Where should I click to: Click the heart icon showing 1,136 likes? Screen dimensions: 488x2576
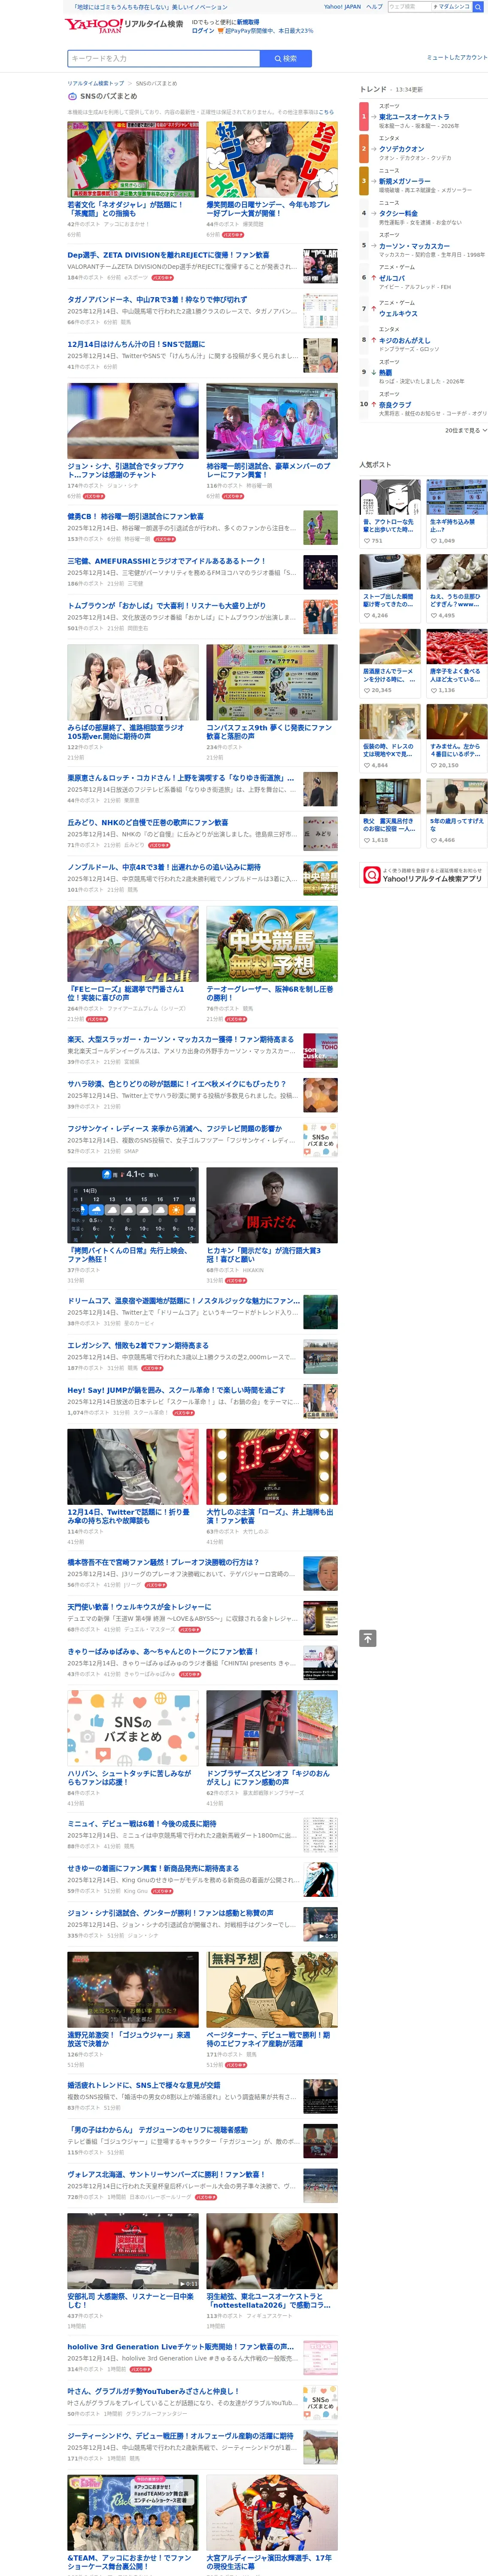pos(433,690)
